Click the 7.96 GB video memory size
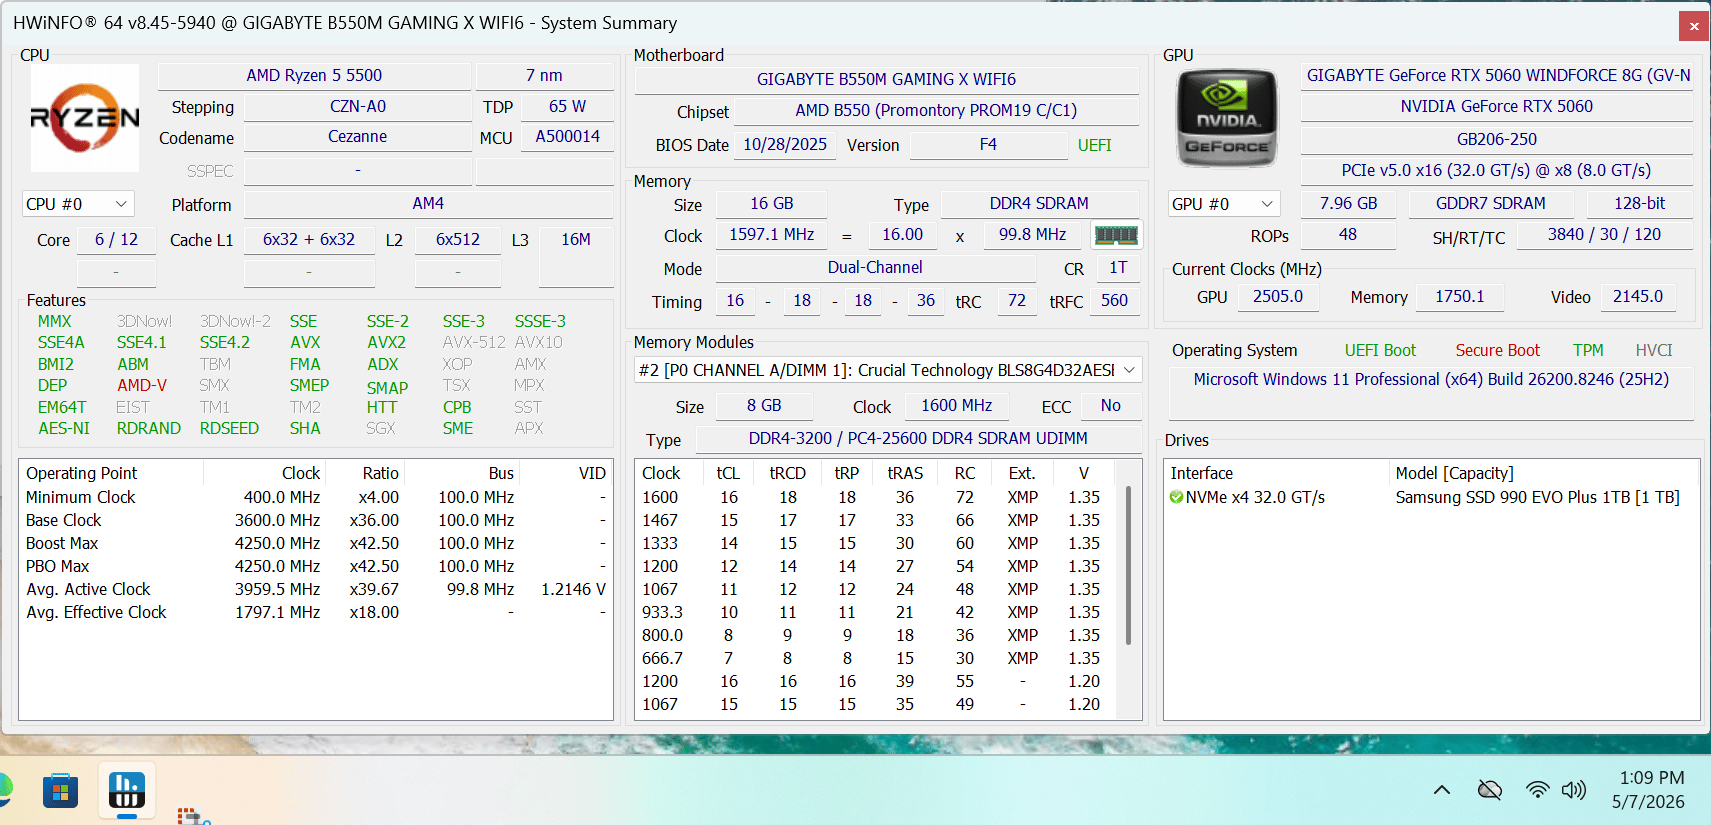This screenshot has width=1711, height=825. coord(1348,203)
